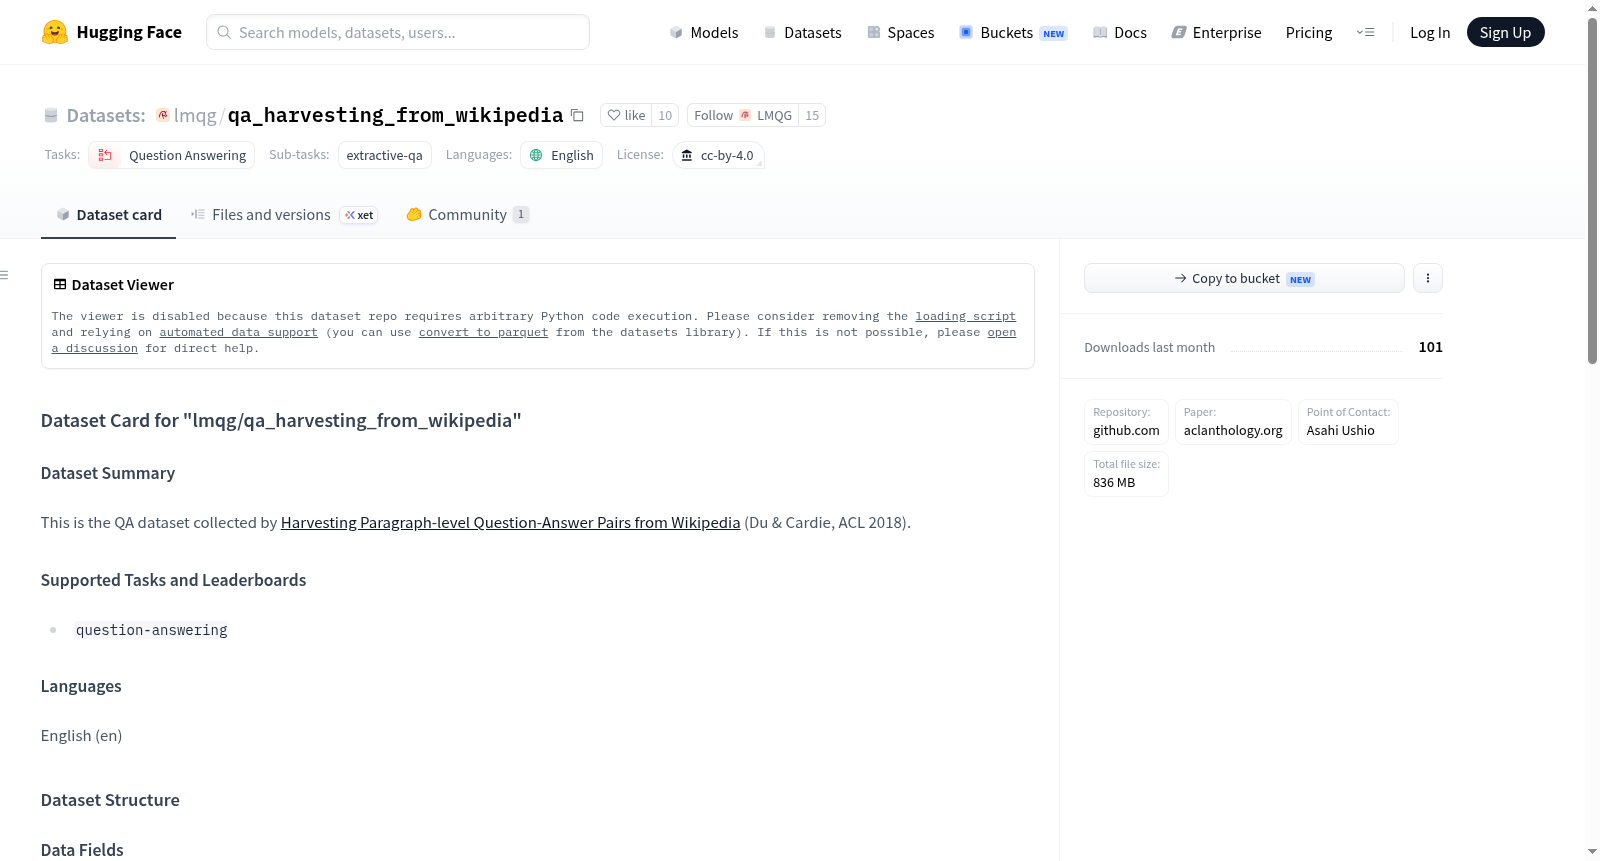Click the Languages heading
Screen dimensions: 1600x861
click(81, 686)
